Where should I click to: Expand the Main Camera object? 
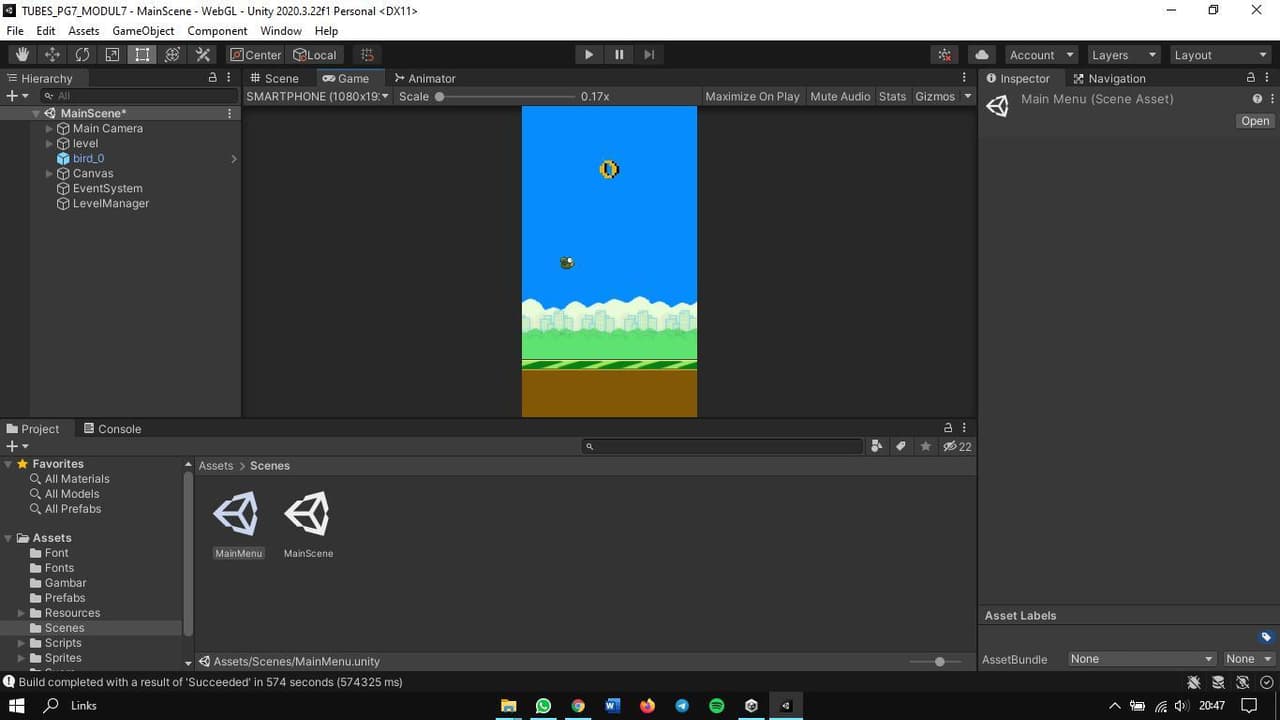pos(50,128)
